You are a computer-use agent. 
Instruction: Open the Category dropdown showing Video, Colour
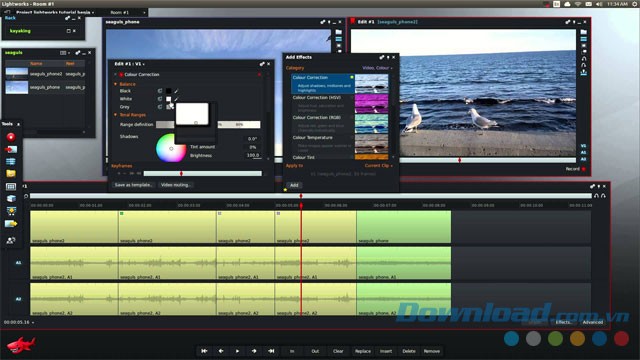pos(377,68)
